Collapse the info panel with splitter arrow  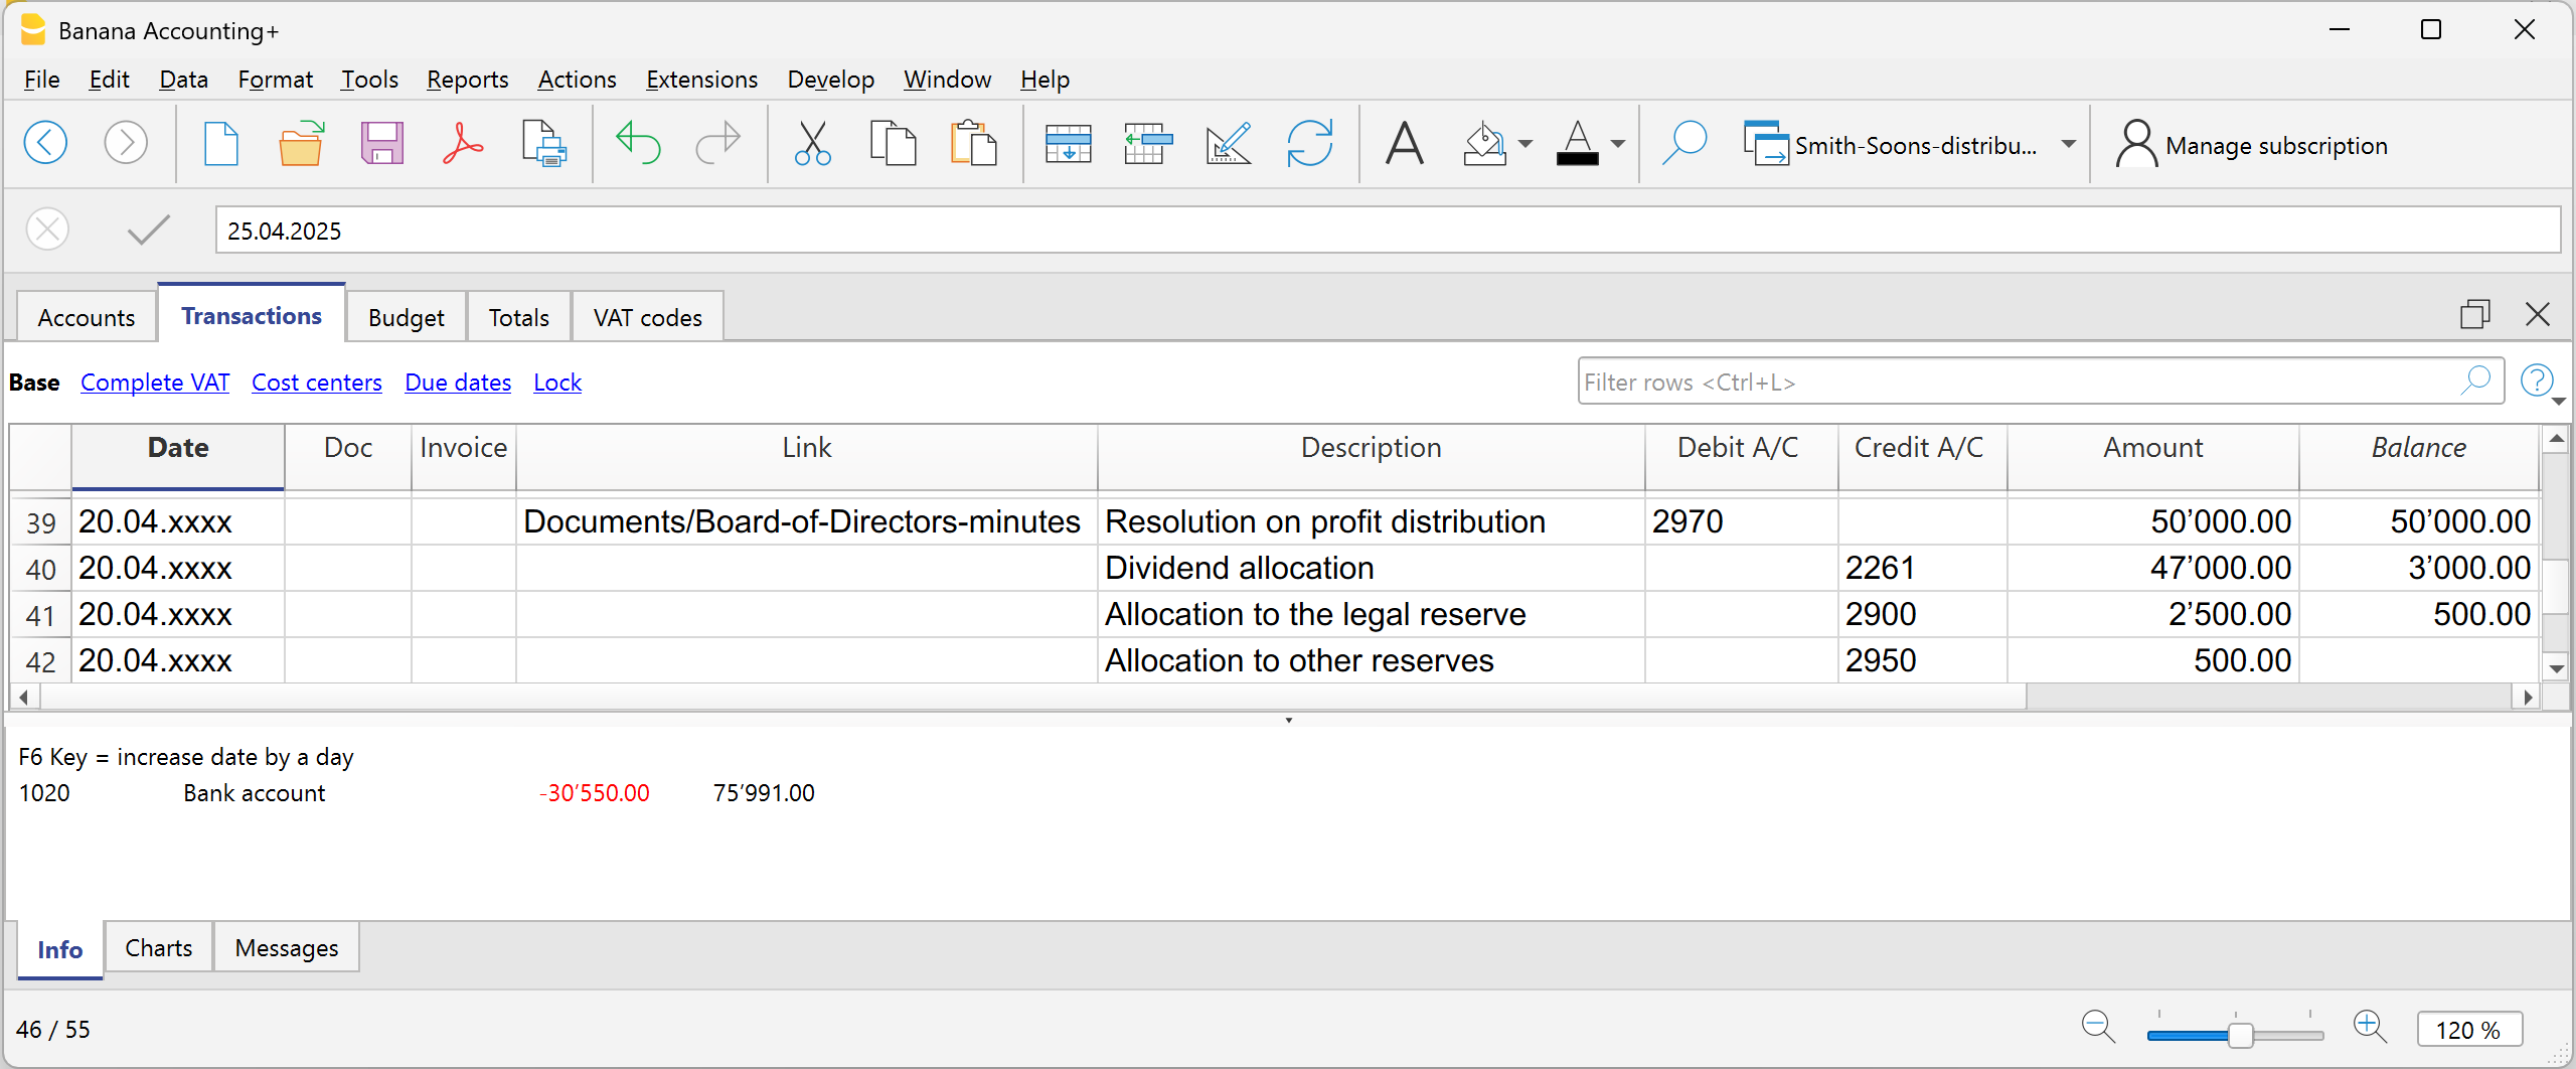tap(1289, 719)
